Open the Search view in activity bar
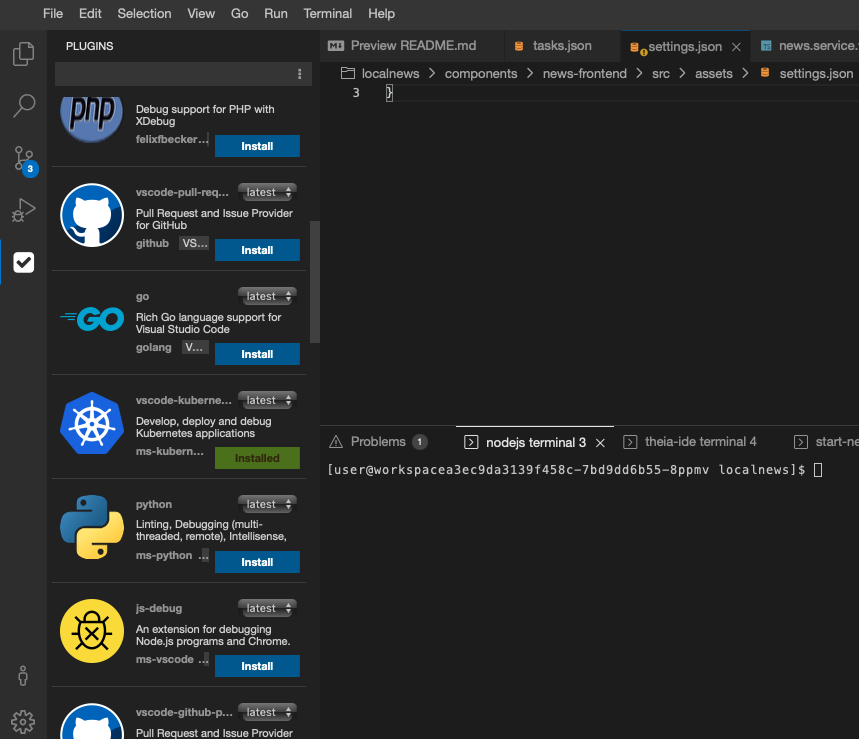859x739 pixels. pos(24,106)
